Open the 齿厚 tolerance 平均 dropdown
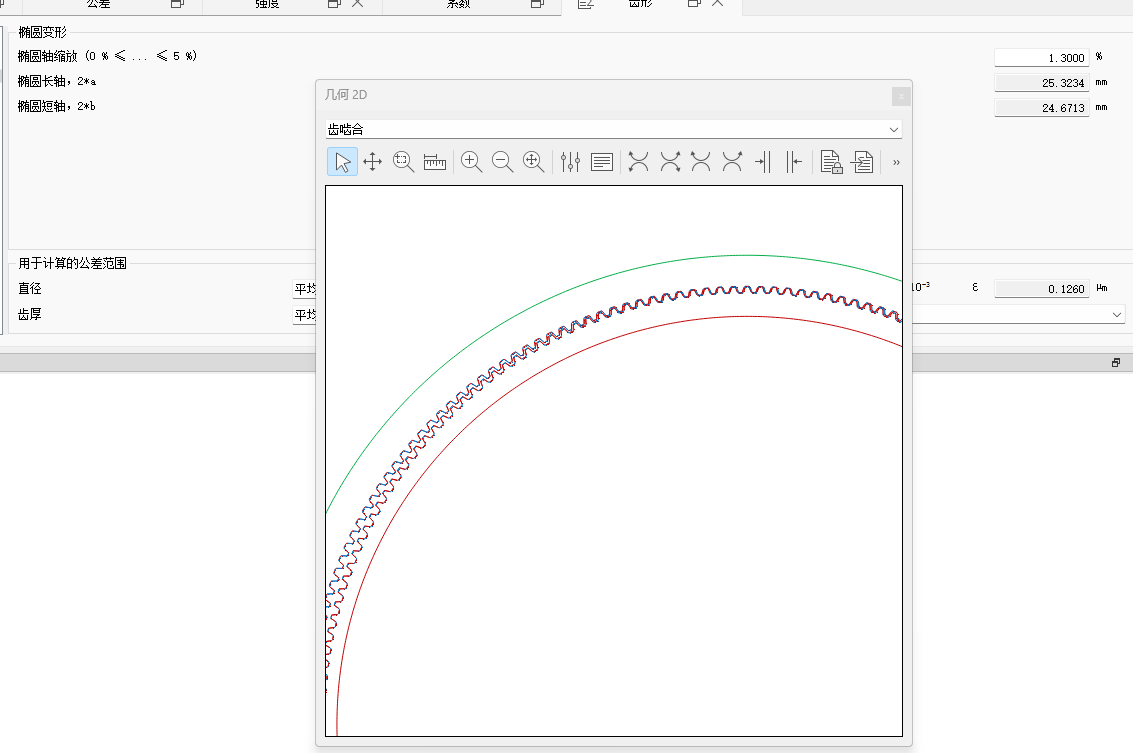Screen dimensions: 1133x753 [304, 315]
